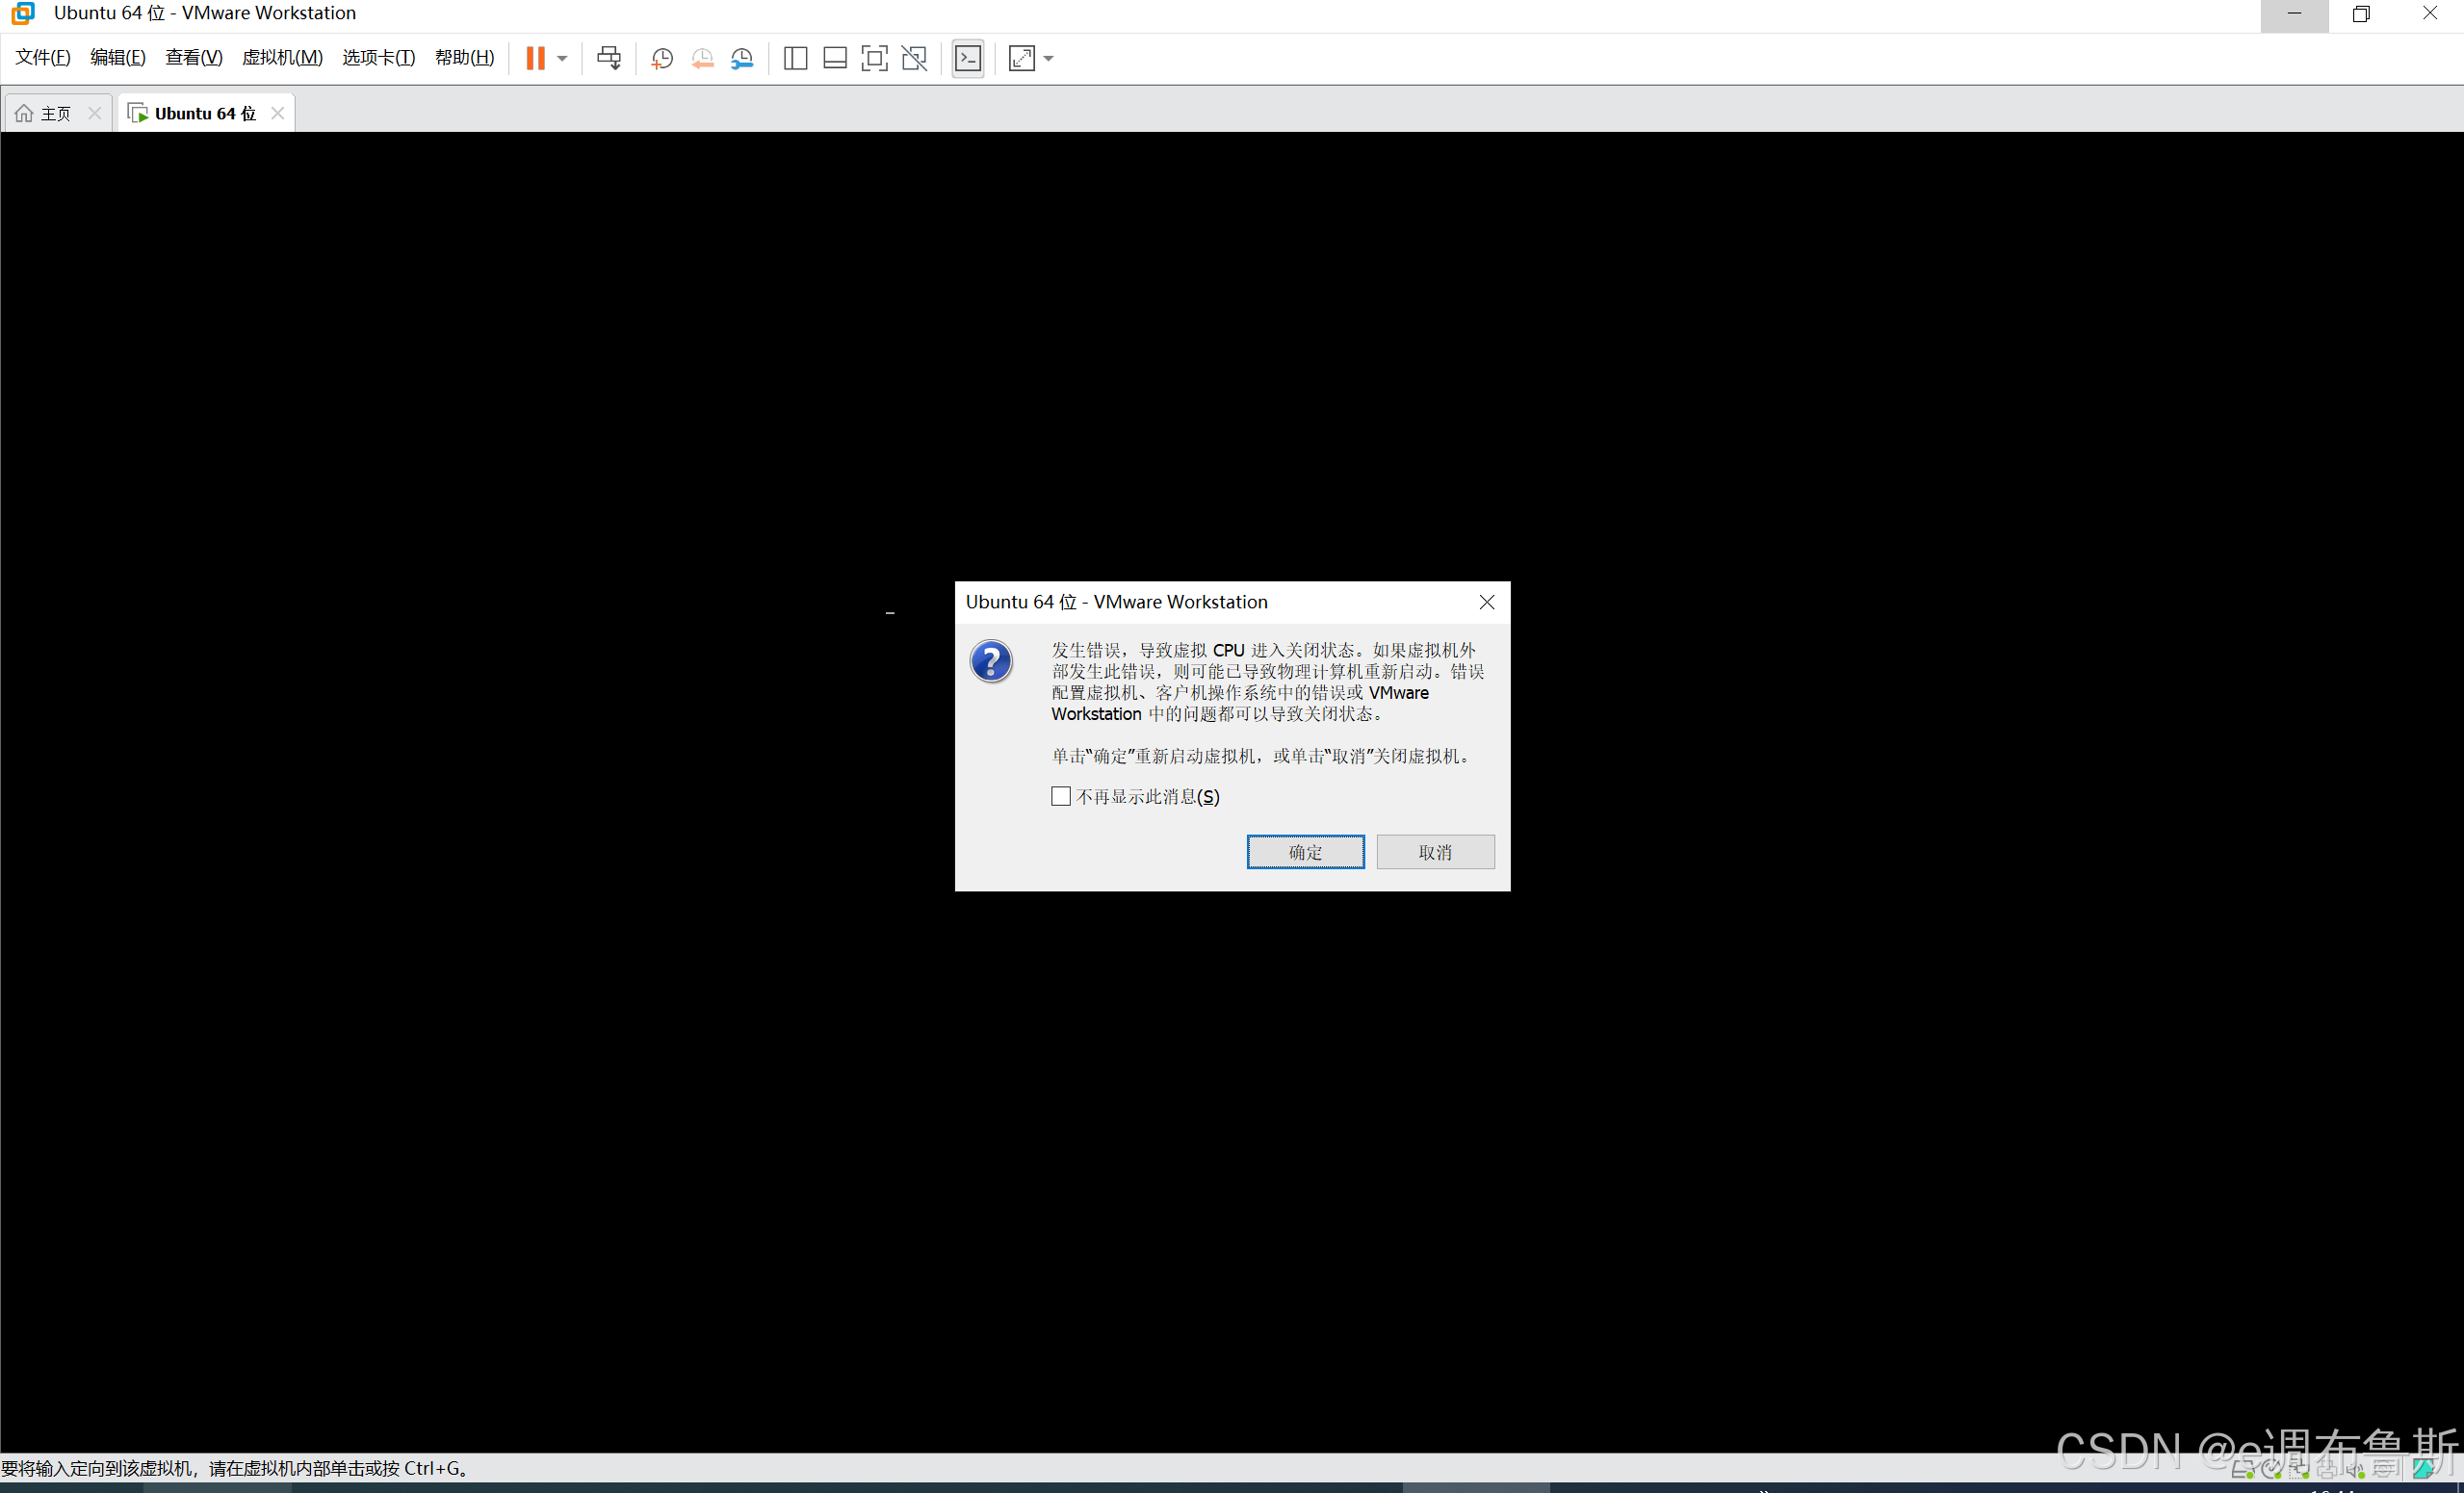2464x1493 pixels.
Task: Check the 不再显示此消息(S) checkbox
Action: click(1061, 796)
